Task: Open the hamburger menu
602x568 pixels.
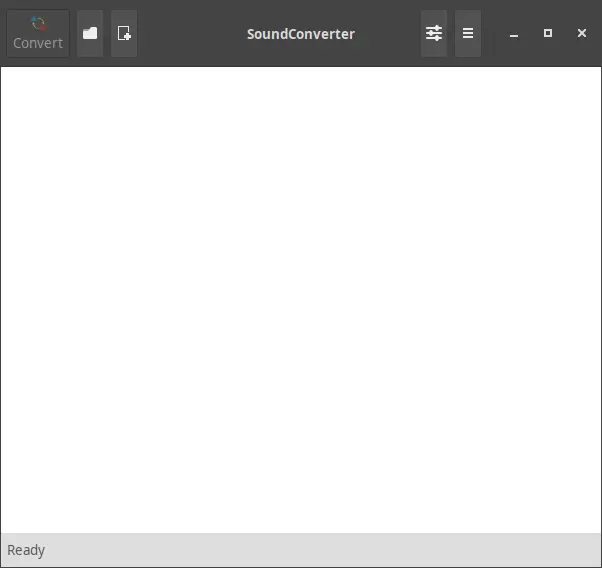Action: pyautogui.click(x=468, y=33)
